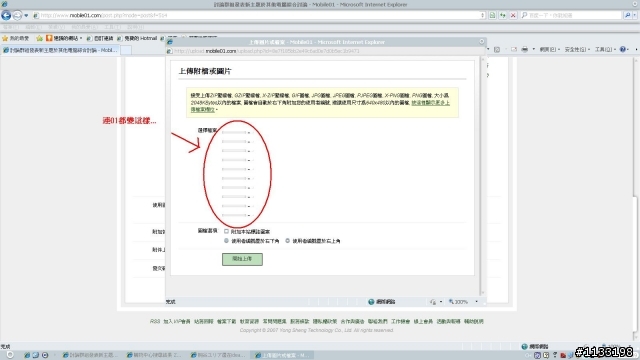The image size is (640, 360).
Task: Click the red Stop loading icon
Action: [513, 16]
